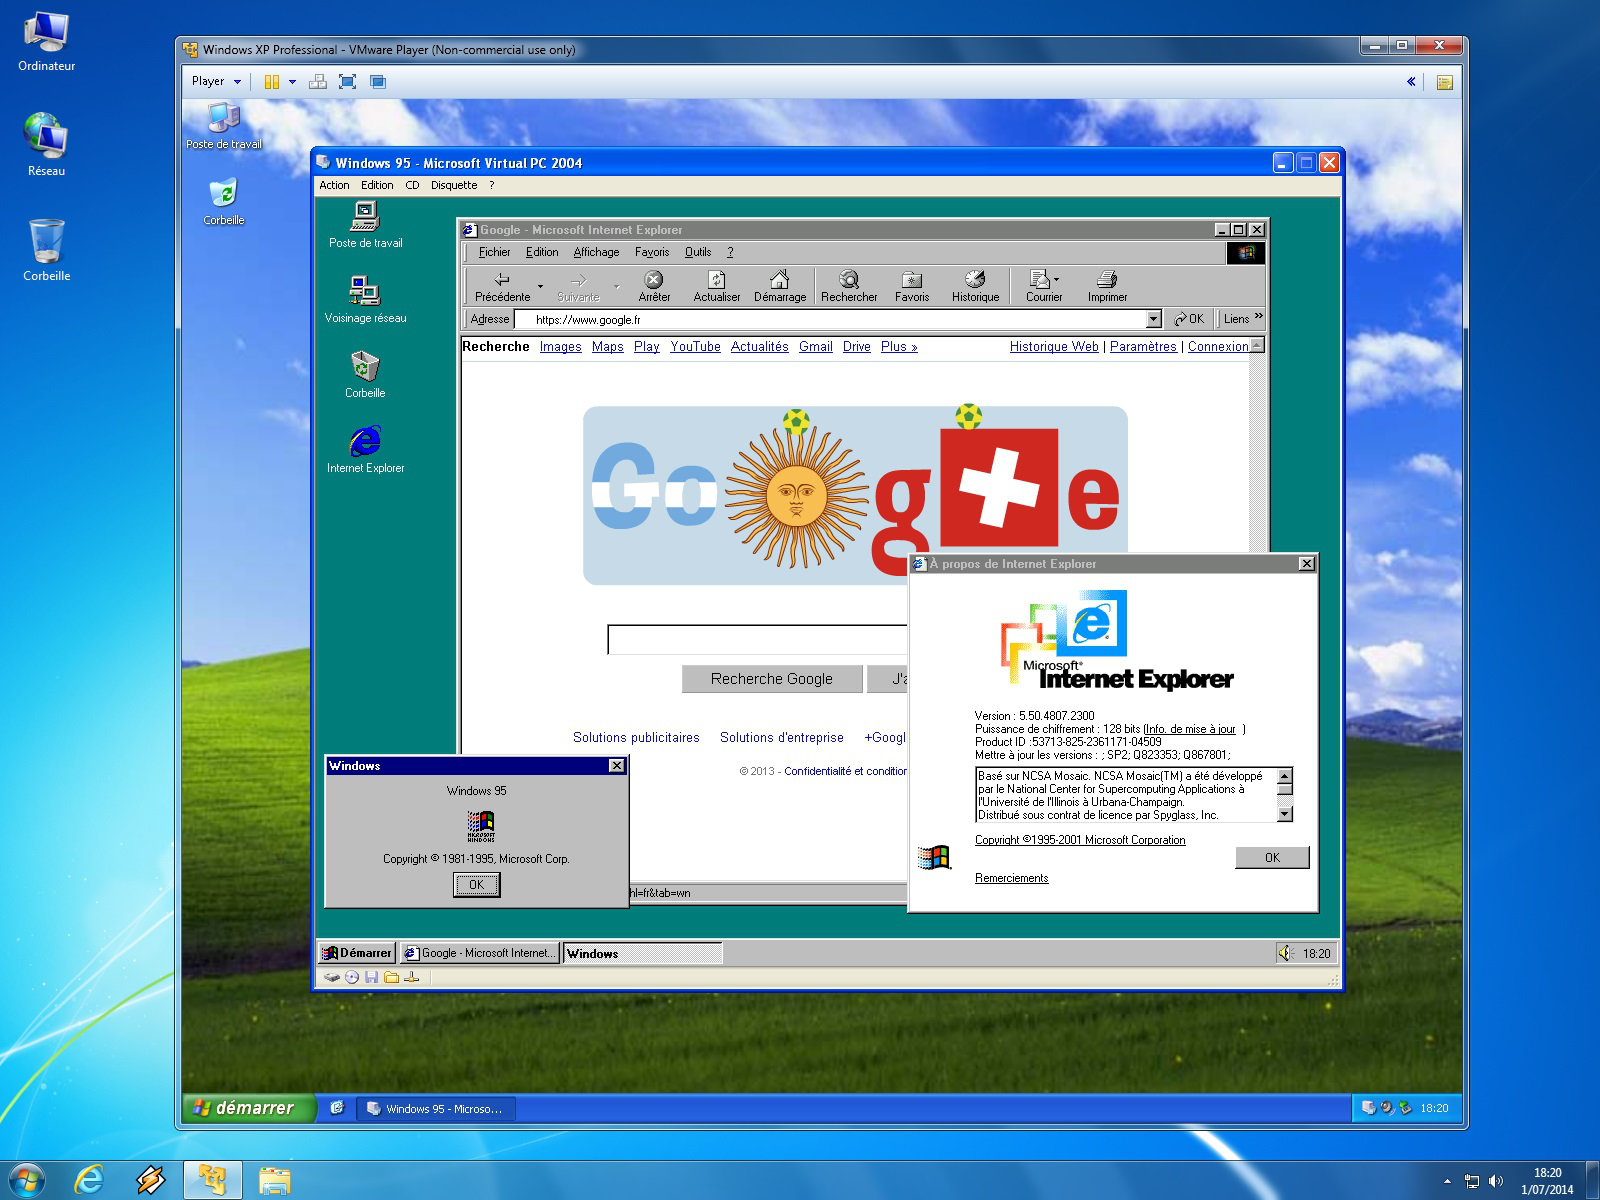Open Windows Explorer folder on Windows 7 taskbar
The height and width of the screenshot is (1200, 1600).
tap(274, 1180)
